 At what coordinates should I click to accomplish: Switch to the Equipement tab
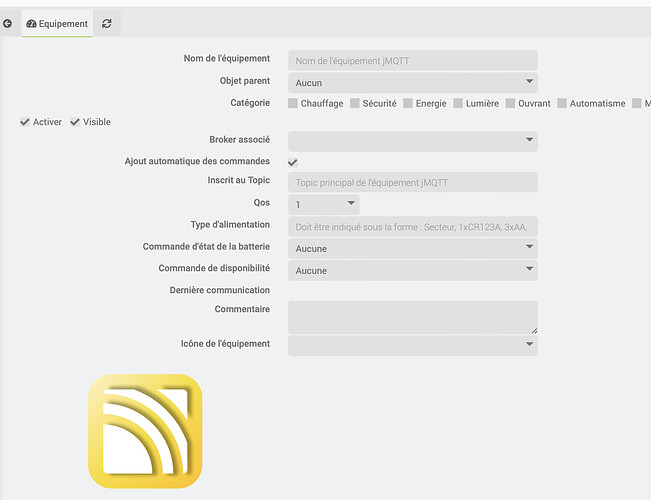point(57,23)
